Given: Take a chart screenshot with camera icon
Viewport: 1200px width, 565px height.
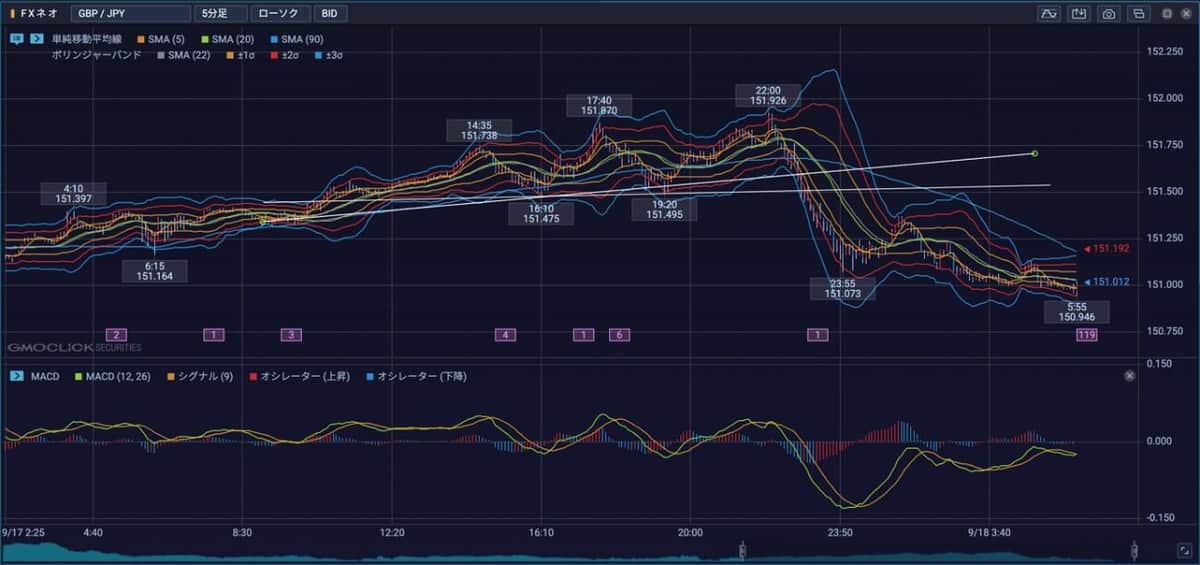Looking at the screenshot, I should pos(1108,14).
